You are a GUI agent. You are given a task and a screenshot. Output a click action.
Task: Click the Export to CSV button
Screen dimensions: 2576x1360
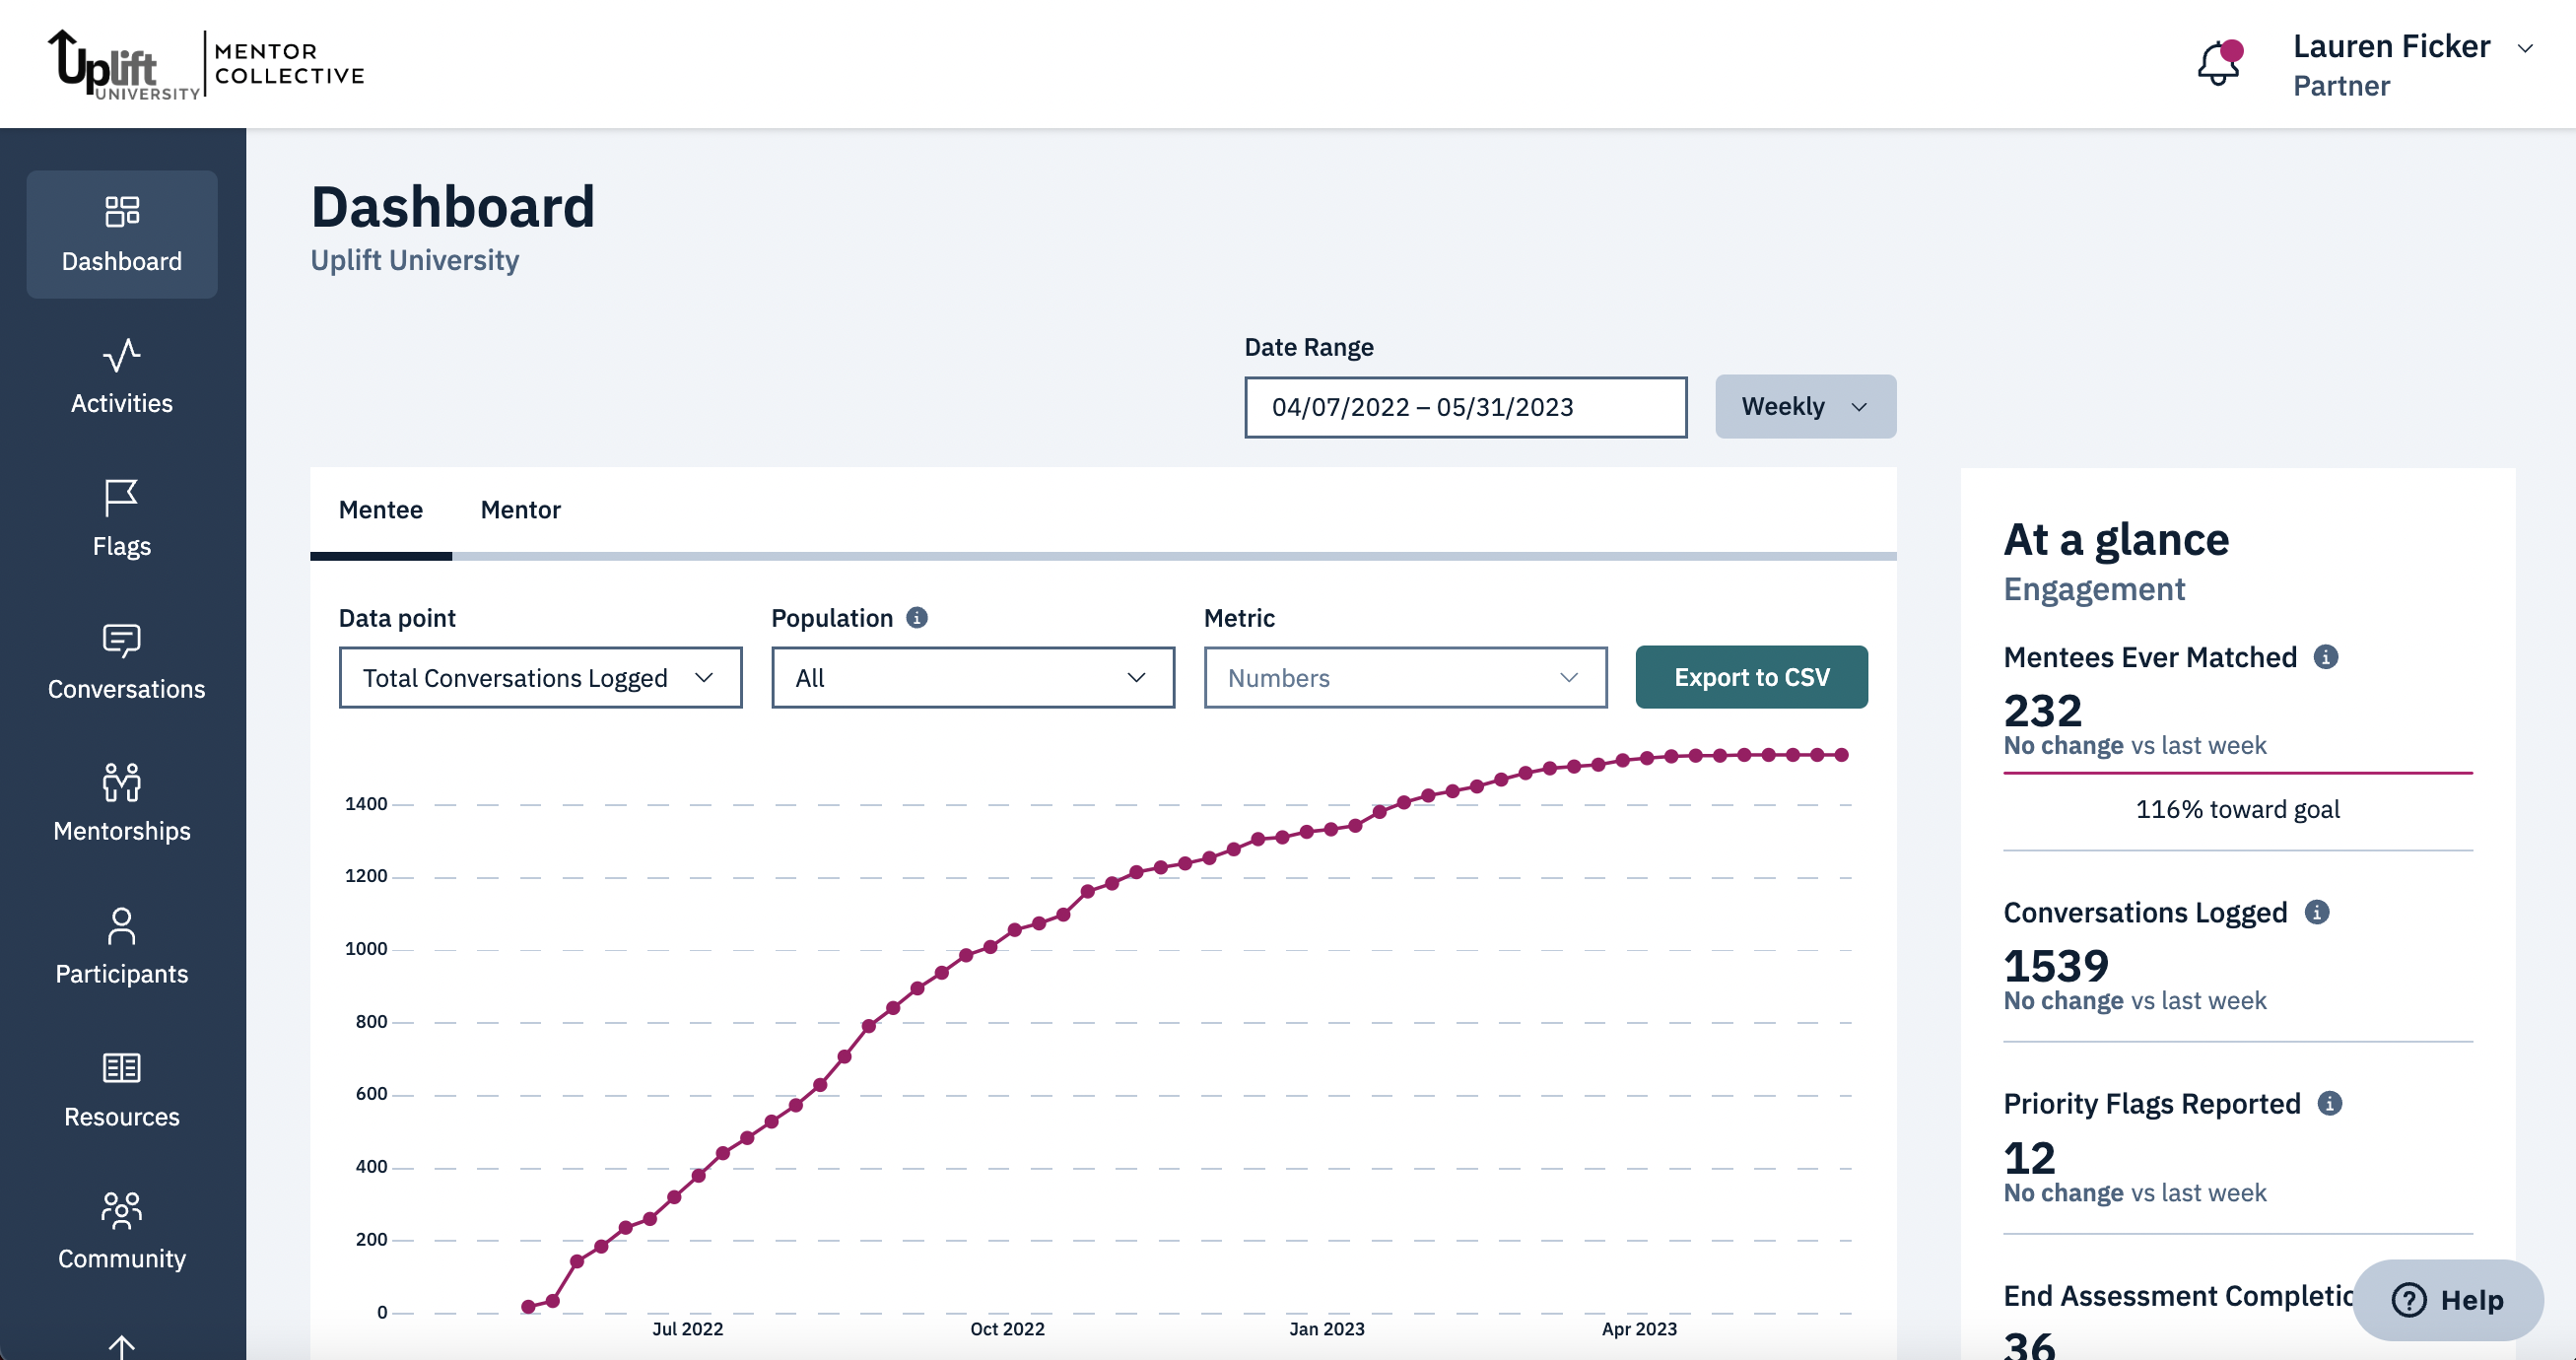(1751, 677)
